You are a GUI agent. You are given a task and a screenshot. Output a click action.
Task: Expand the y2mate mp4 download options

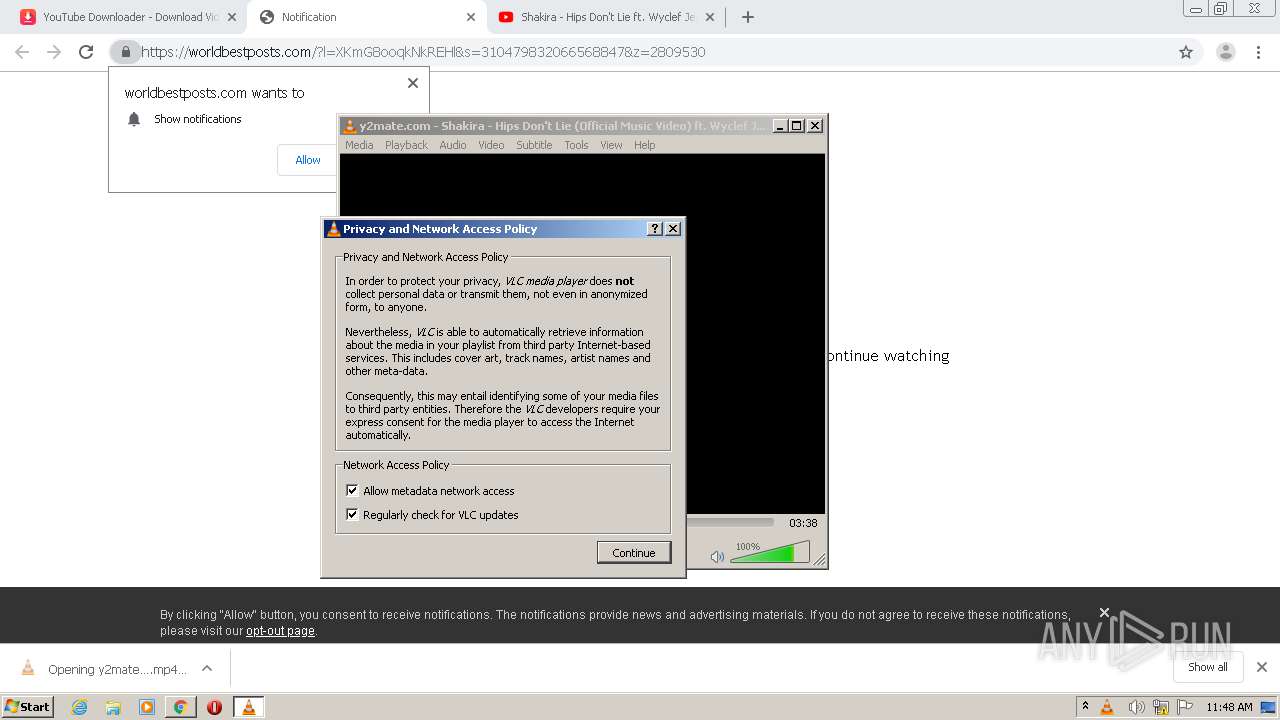point(207,668)
